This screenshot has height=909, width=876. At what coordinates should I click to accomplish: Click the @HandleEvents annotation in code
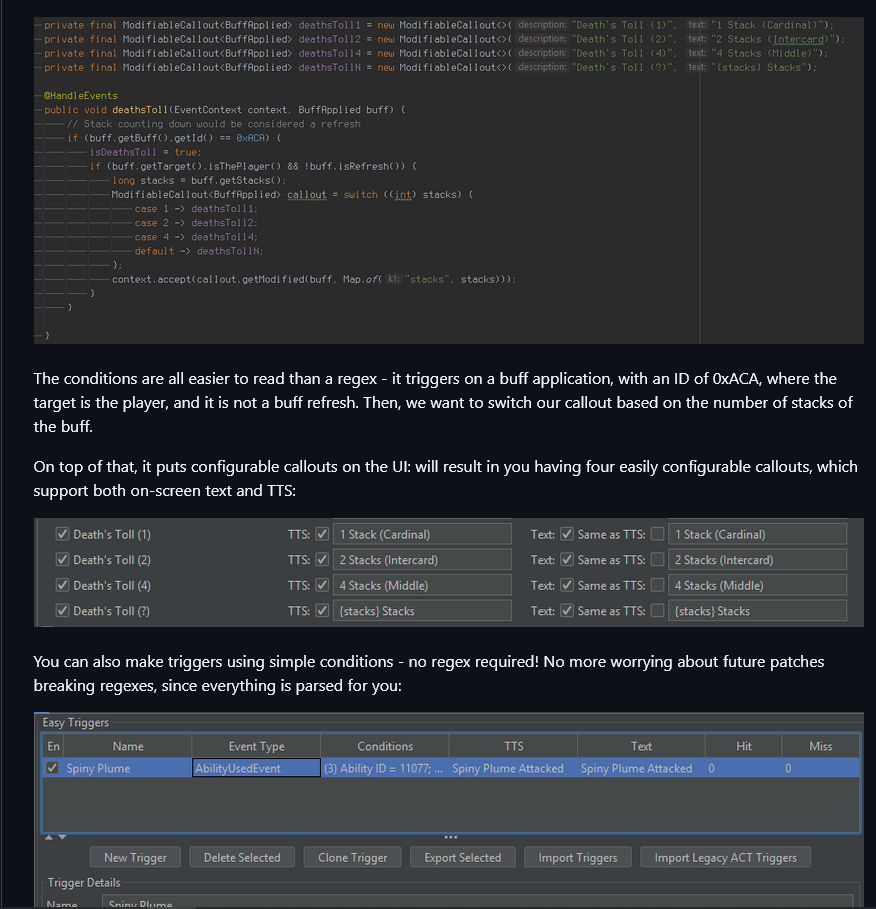[x=81, y=96]
